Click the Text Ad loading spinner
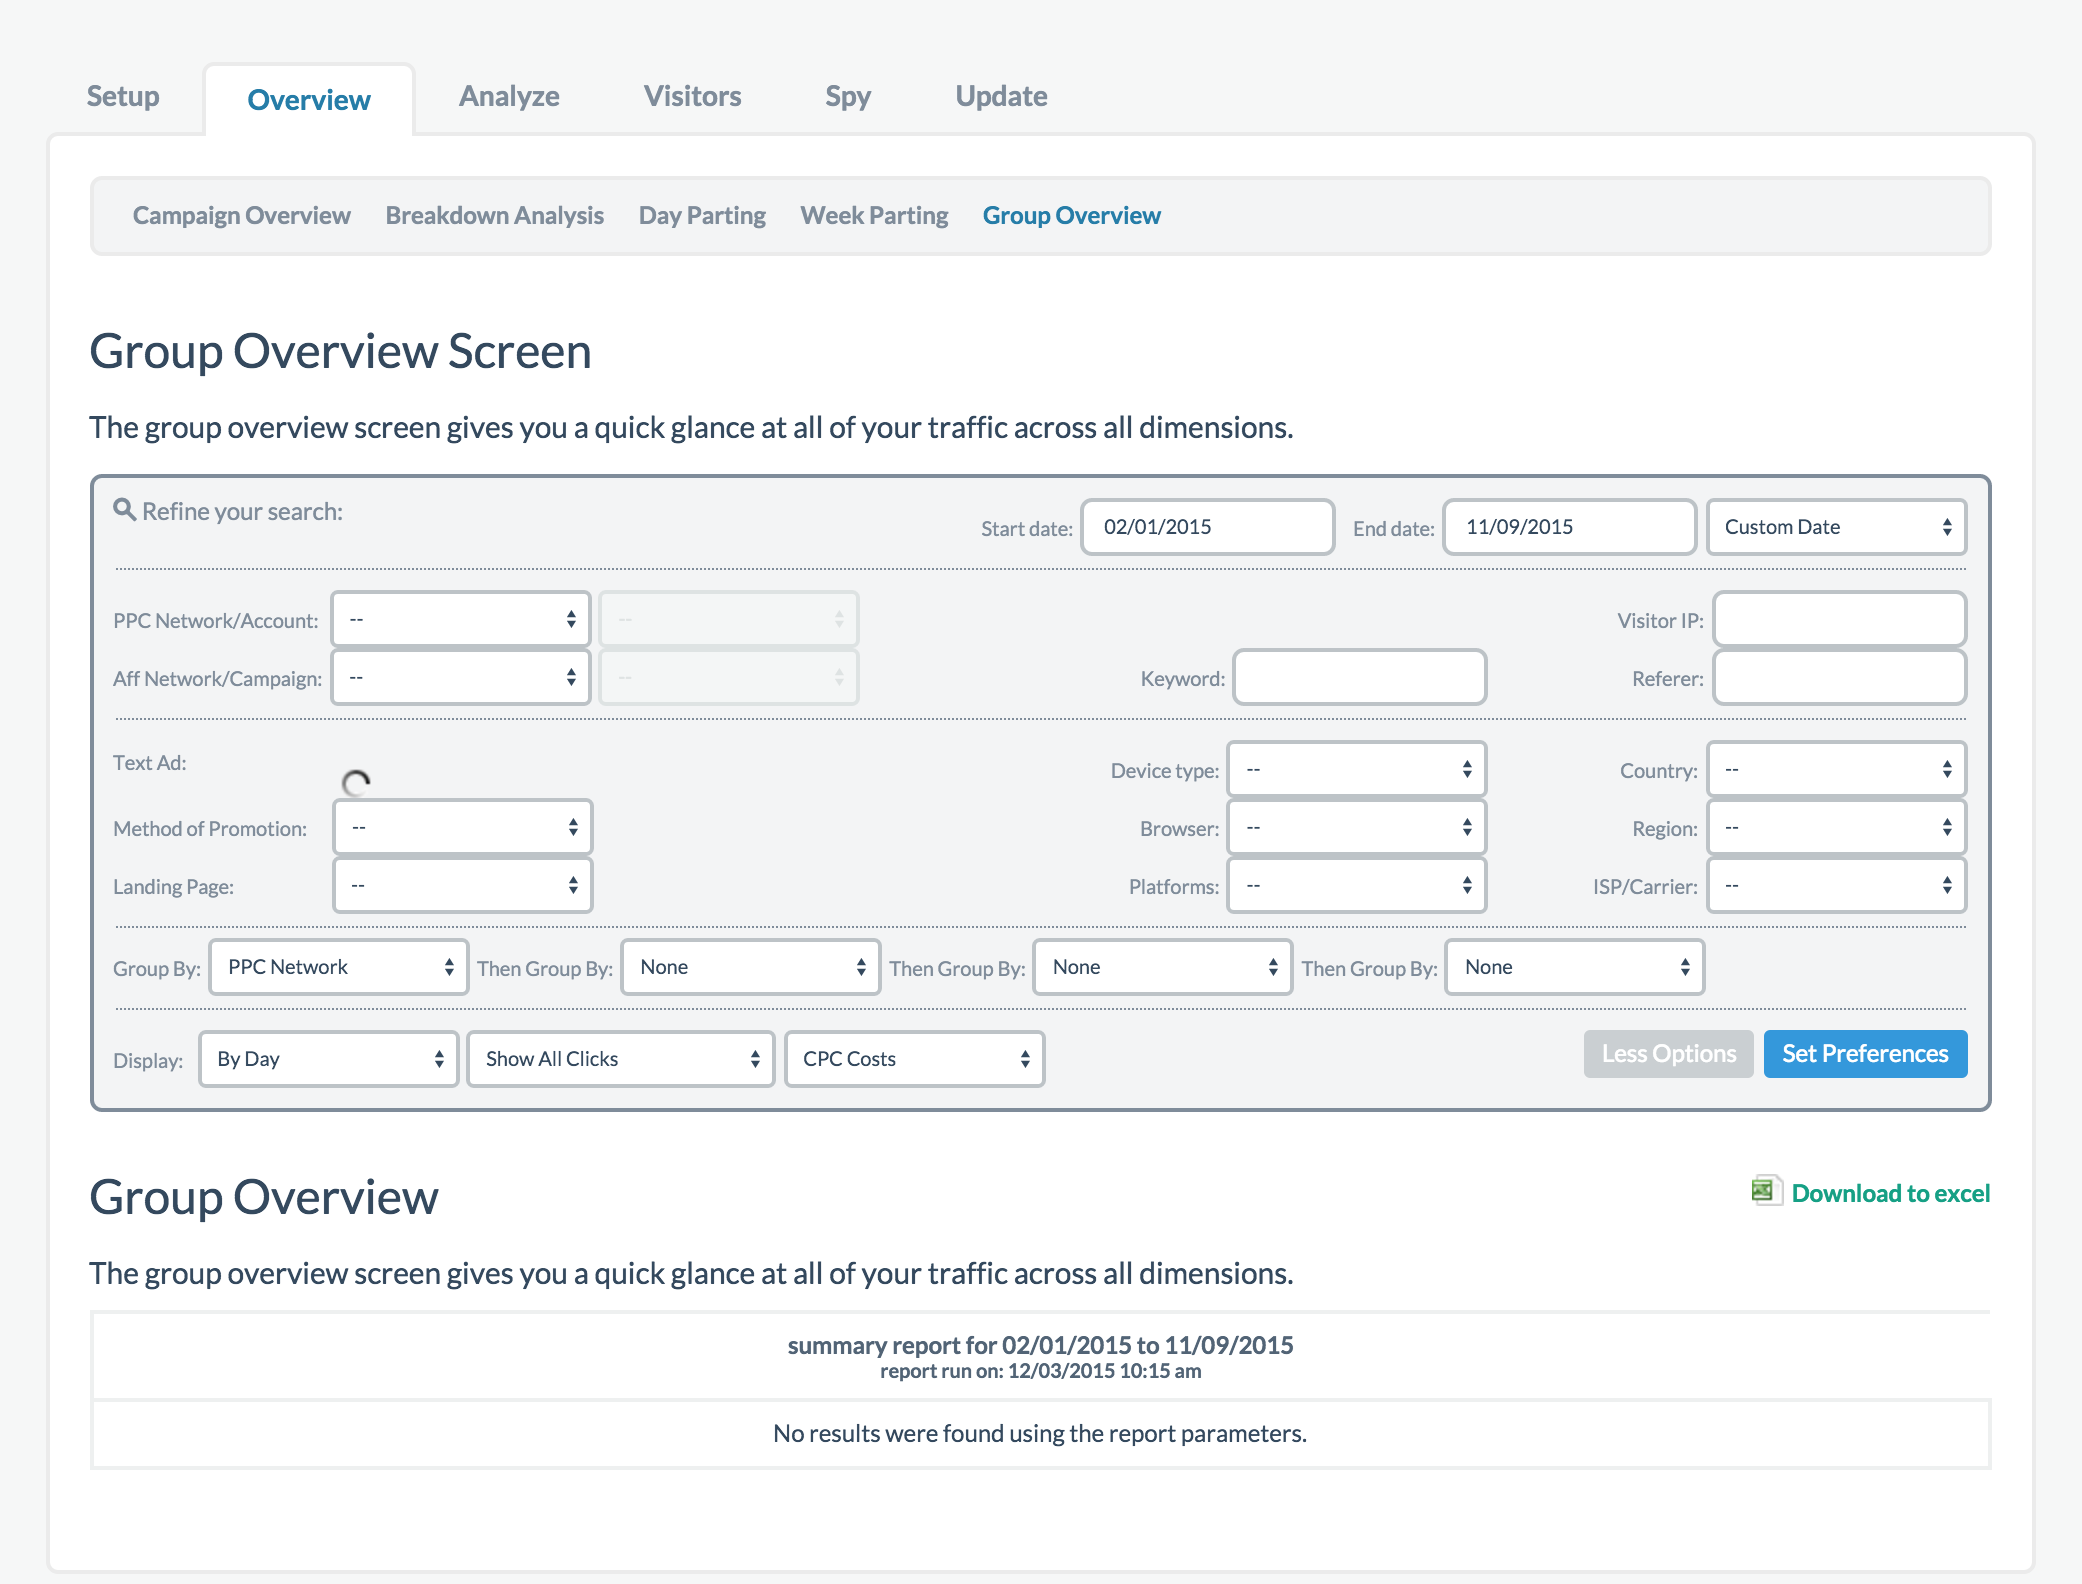Viewport: 2082px width, 1584px height. [356, 783]
